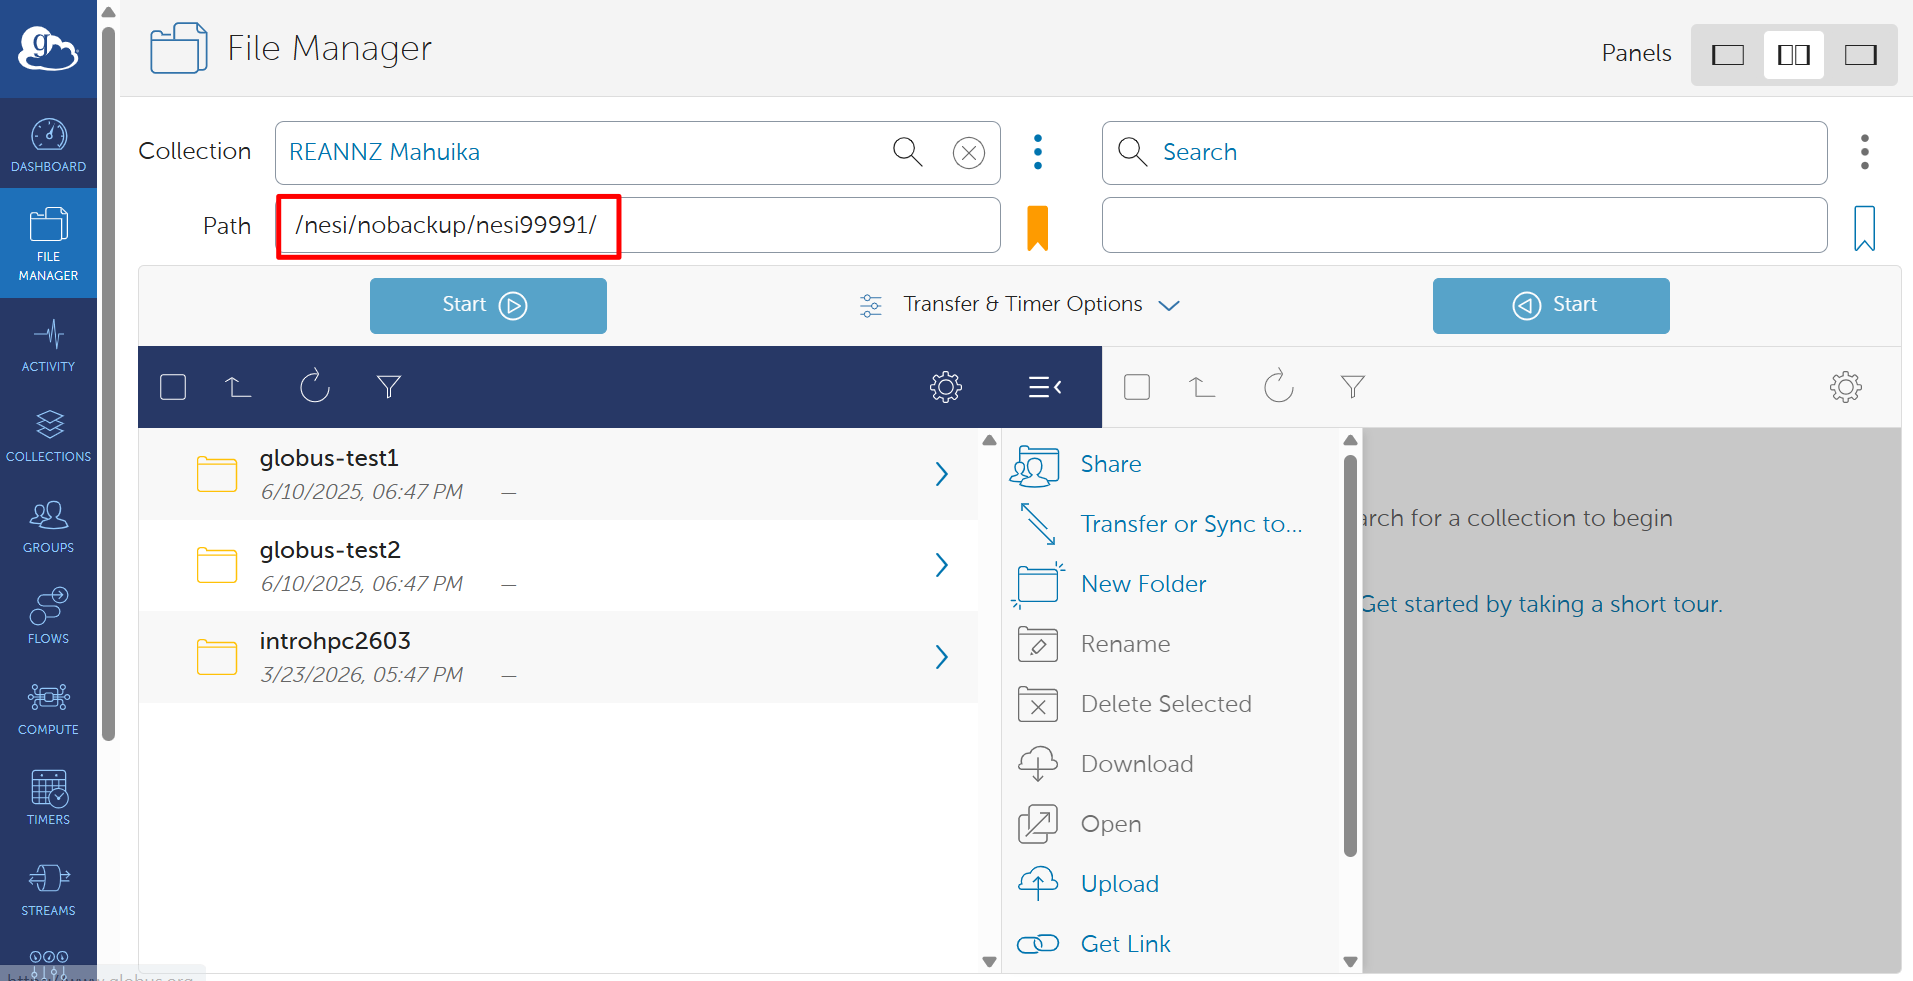The height and width of the screenshot is (981, 1913).
Task: Open the filter in left pane
Action: [x=389, y=387]
